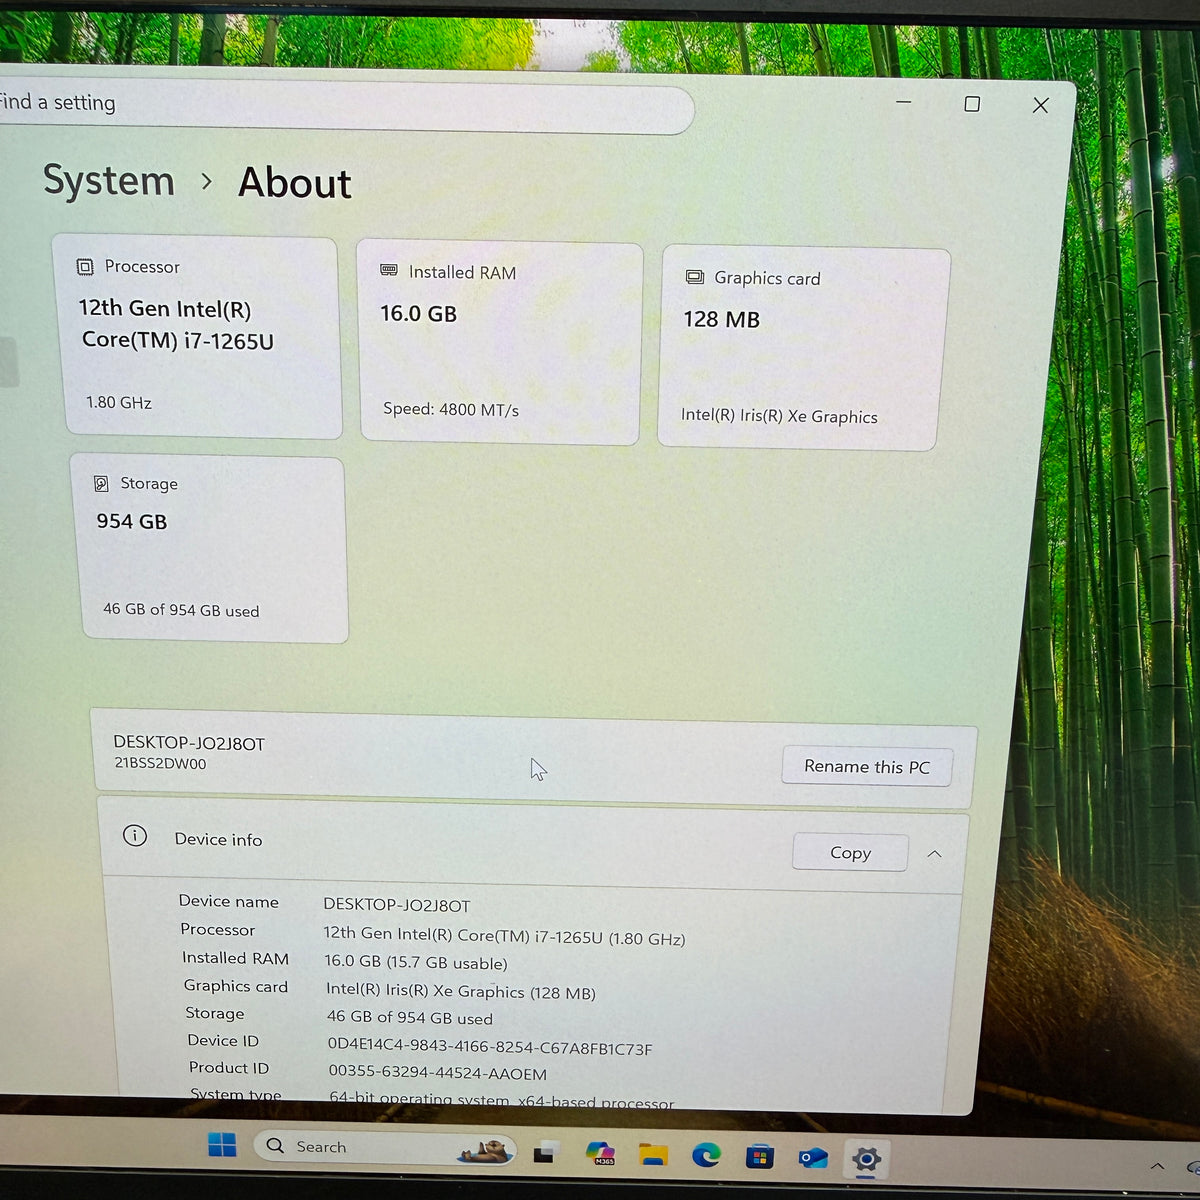The width and height of the screenshot is (1200, 1200).
Task: Click the 954 GB storage value
Action: click(x=132, y=522)
